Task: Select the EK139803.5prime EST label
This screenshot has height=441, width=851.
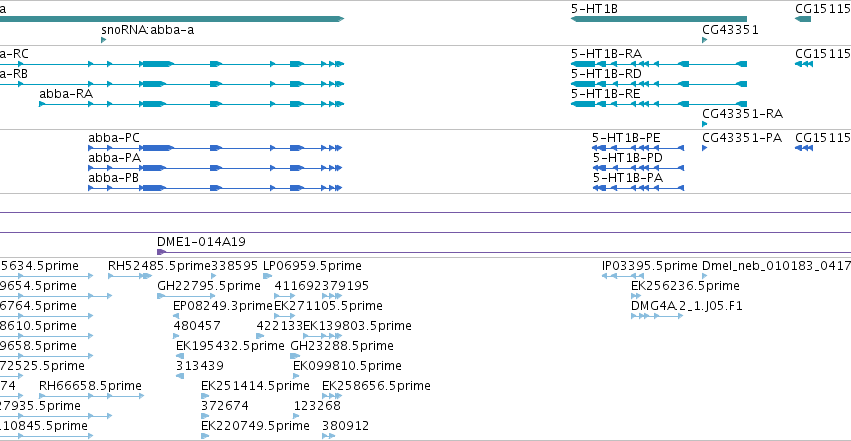Action: coord(357,326)
